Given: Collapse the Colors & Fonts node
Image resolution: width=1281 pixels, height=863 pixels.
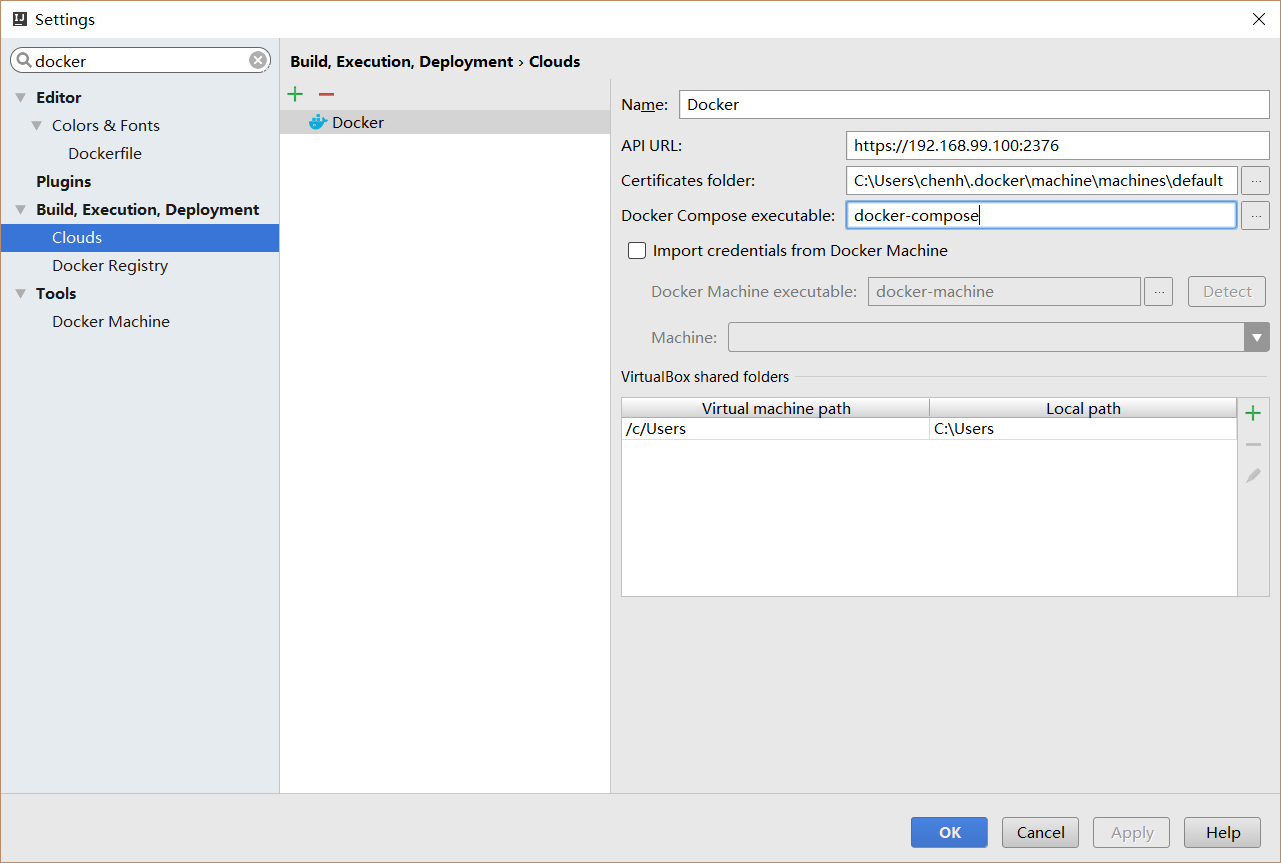Looking at the screenshot, I should (x=37, y=126).
